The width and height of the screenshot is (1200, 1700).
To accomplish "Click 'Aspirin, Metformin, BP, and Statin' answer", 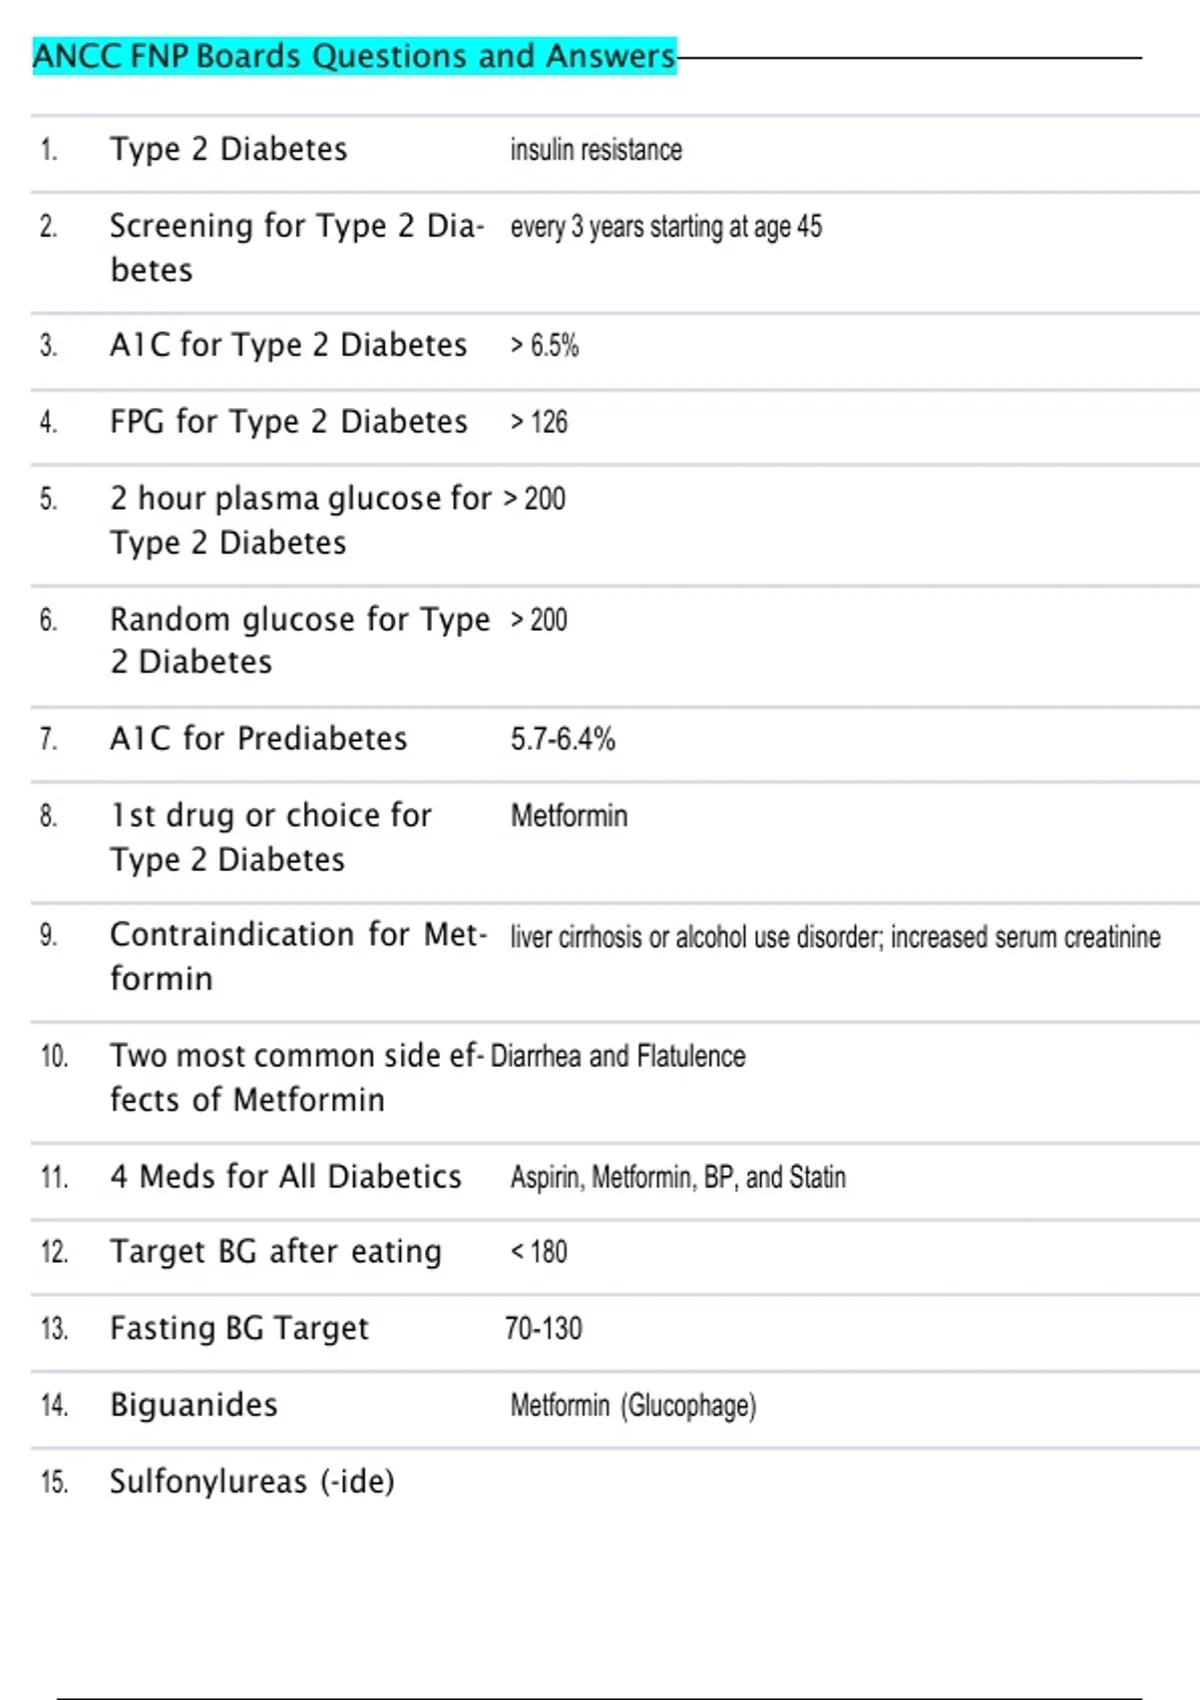I will pyautogui.click(x=678, y=1177).
